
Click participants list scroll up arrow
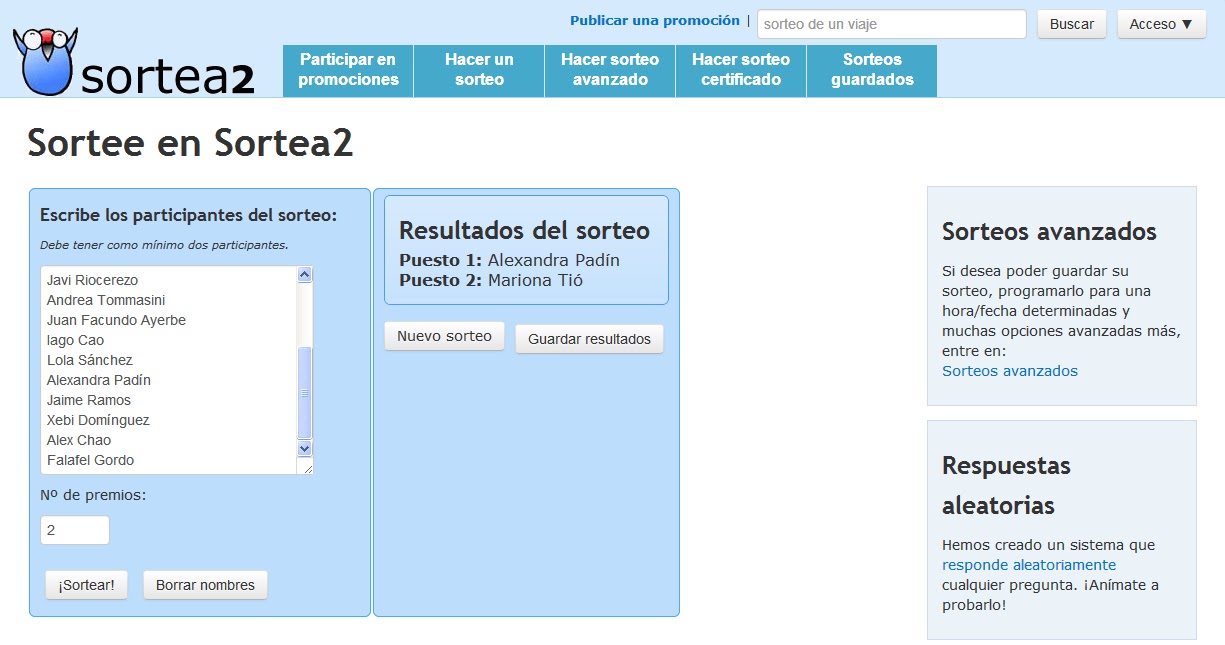(305, 275)
